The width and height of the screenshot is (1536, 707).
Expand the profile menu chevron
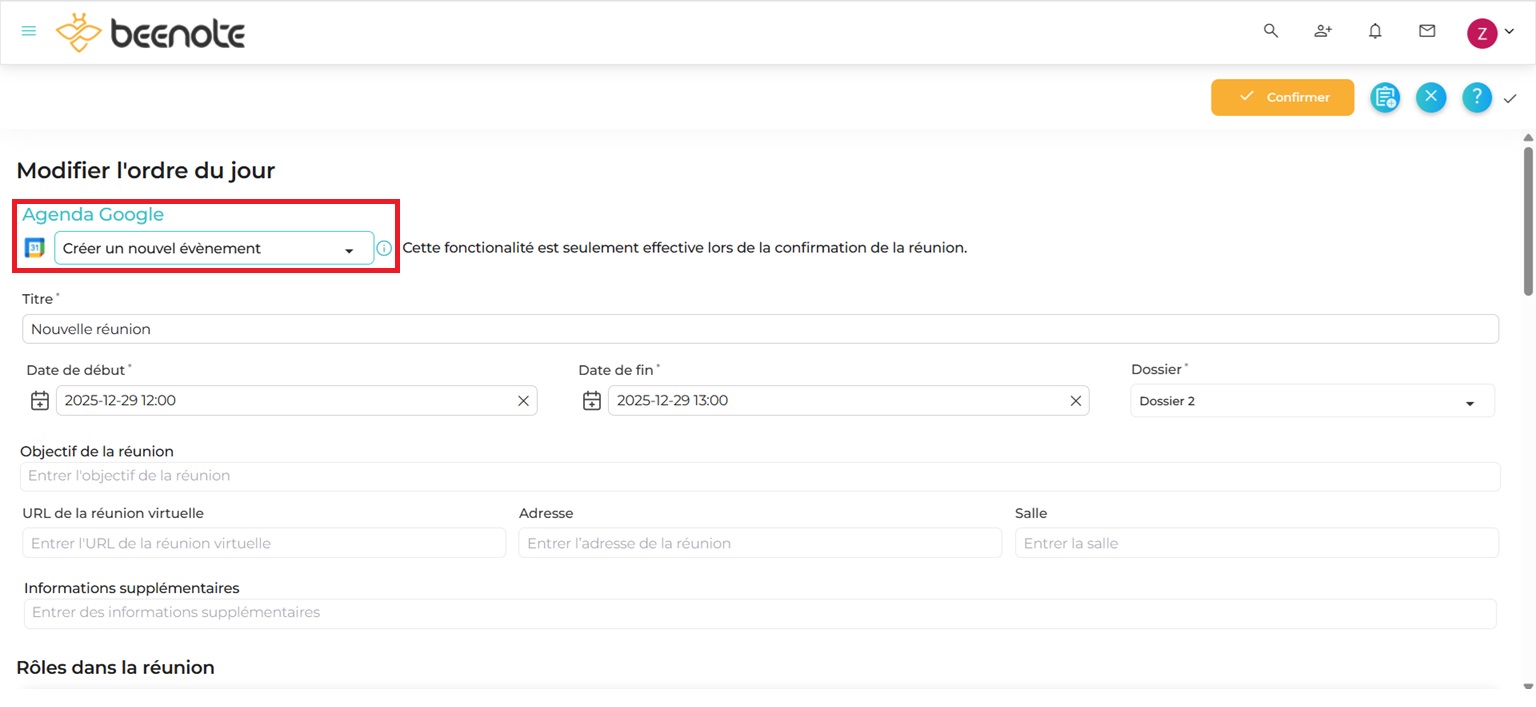(1511, 31)
